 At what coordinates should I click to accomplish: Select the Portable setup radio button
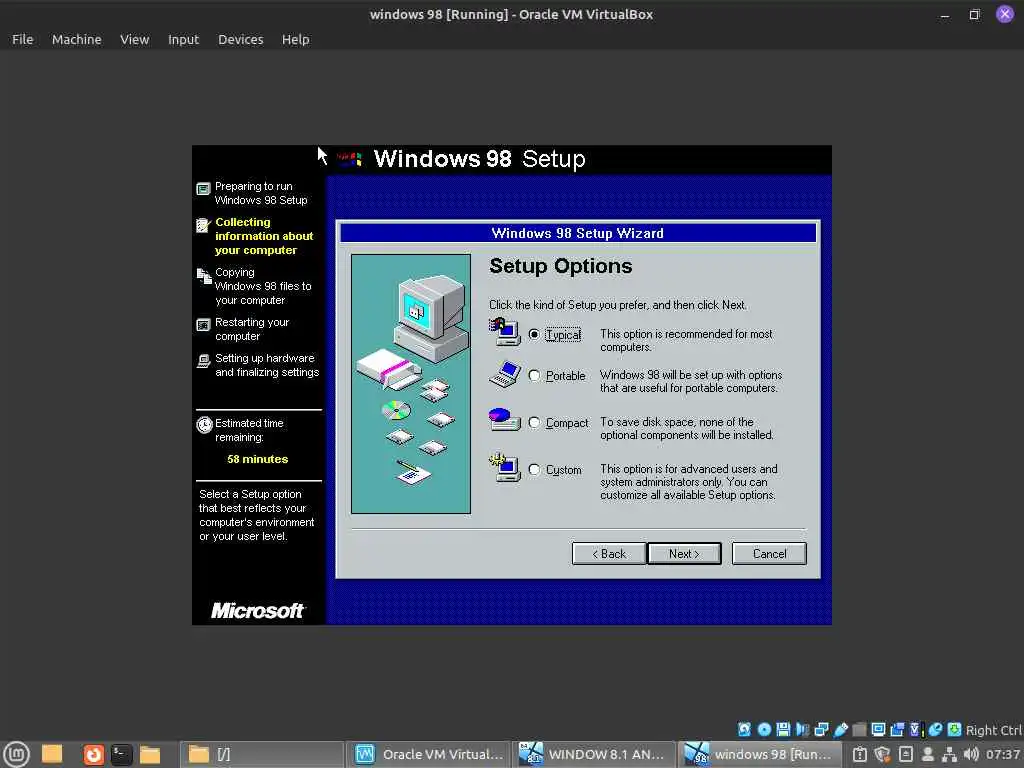click(x=534, y=376)
